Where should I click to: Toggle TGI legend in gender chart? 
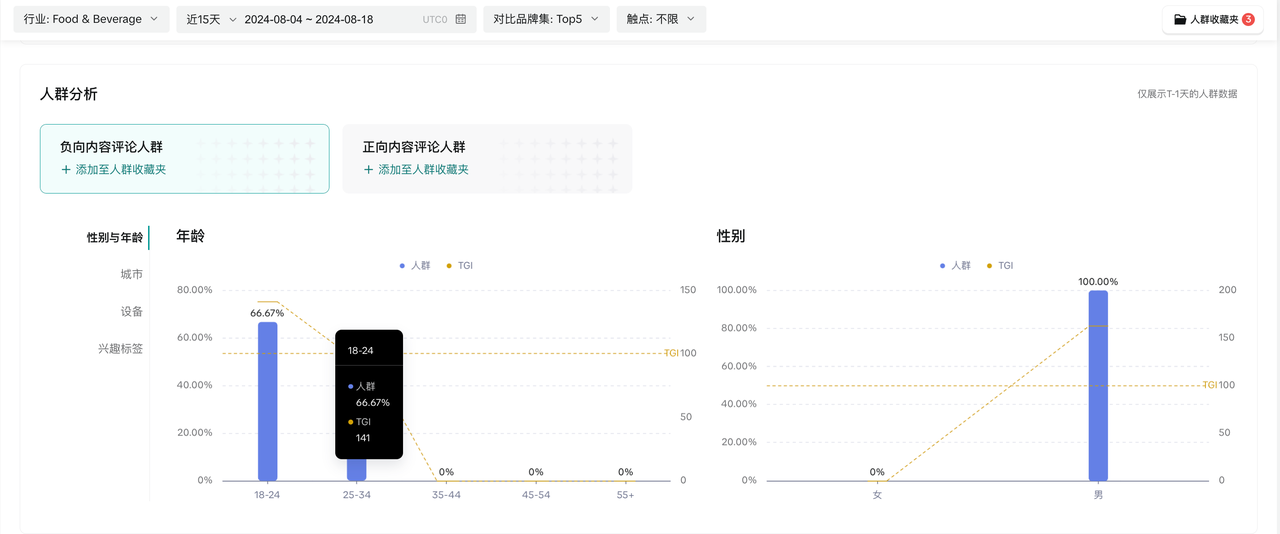coord(1000,266)
